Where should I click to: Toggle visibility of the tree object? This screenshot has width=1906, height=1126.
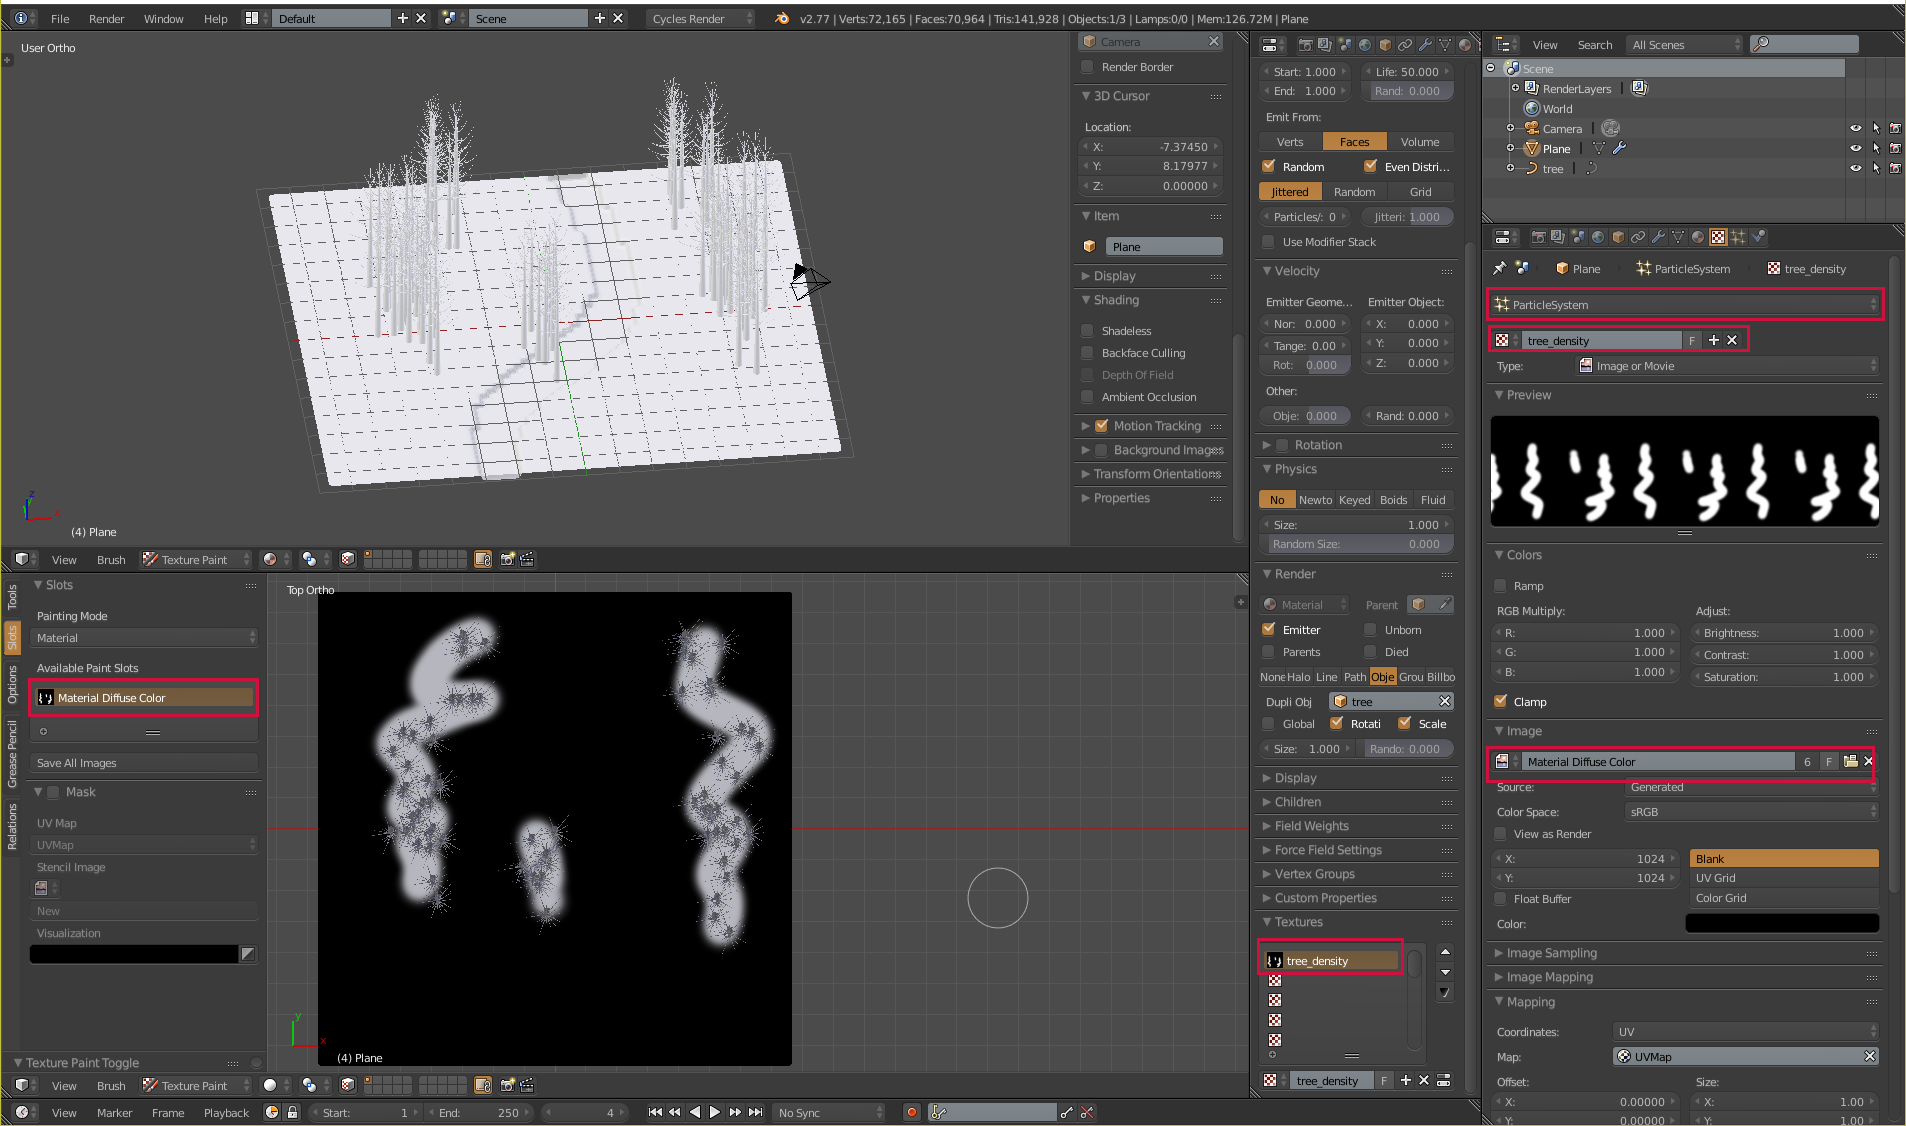(1856, 168)
